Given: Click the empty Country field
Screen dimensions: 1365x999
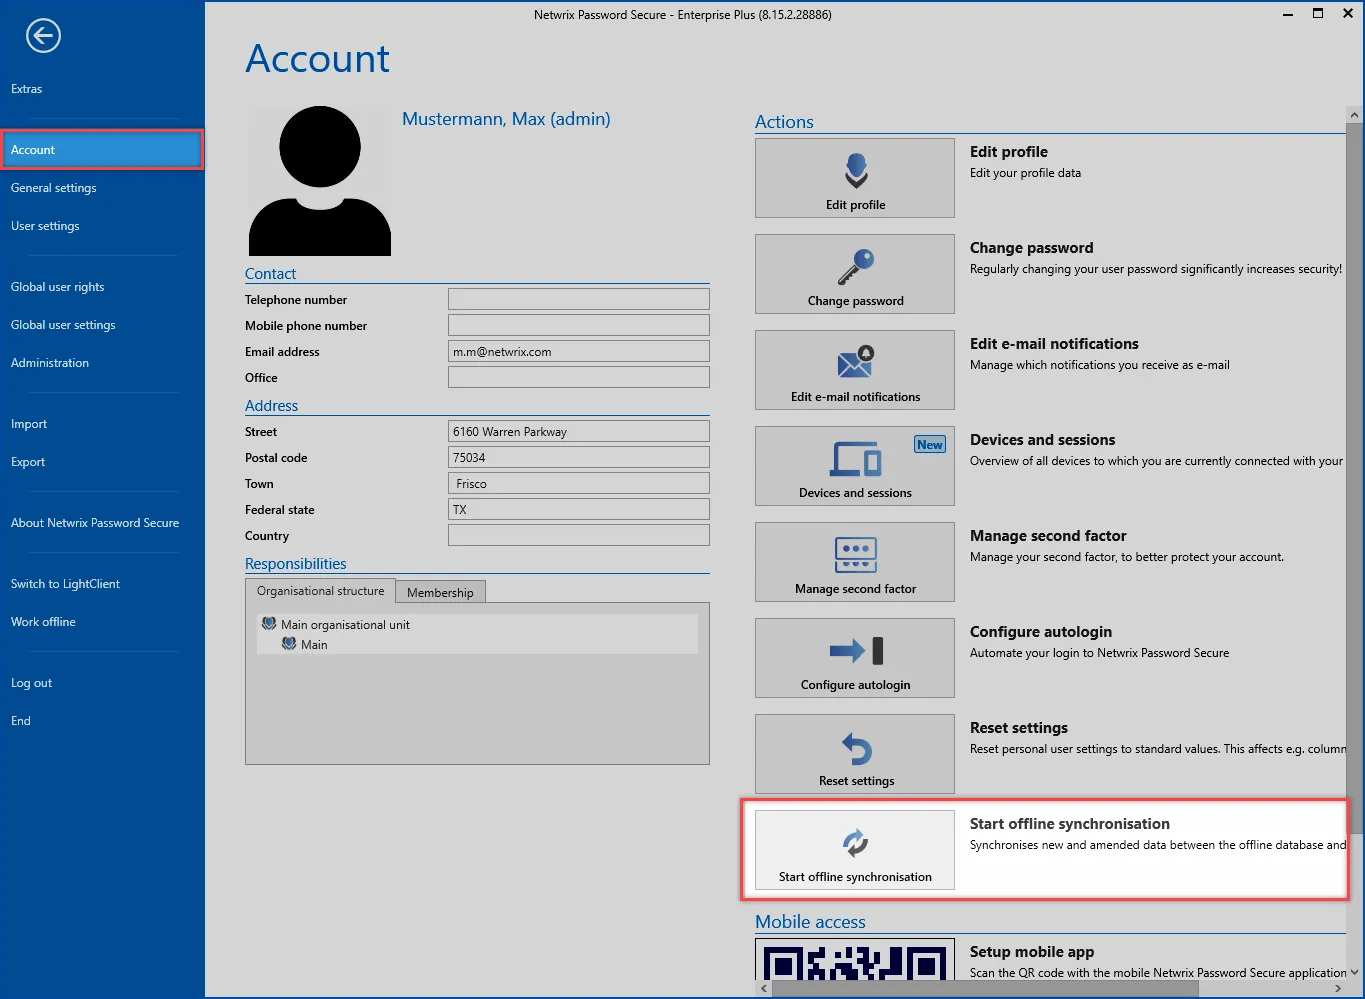Looking at the screenshot, I should point(579,535).
